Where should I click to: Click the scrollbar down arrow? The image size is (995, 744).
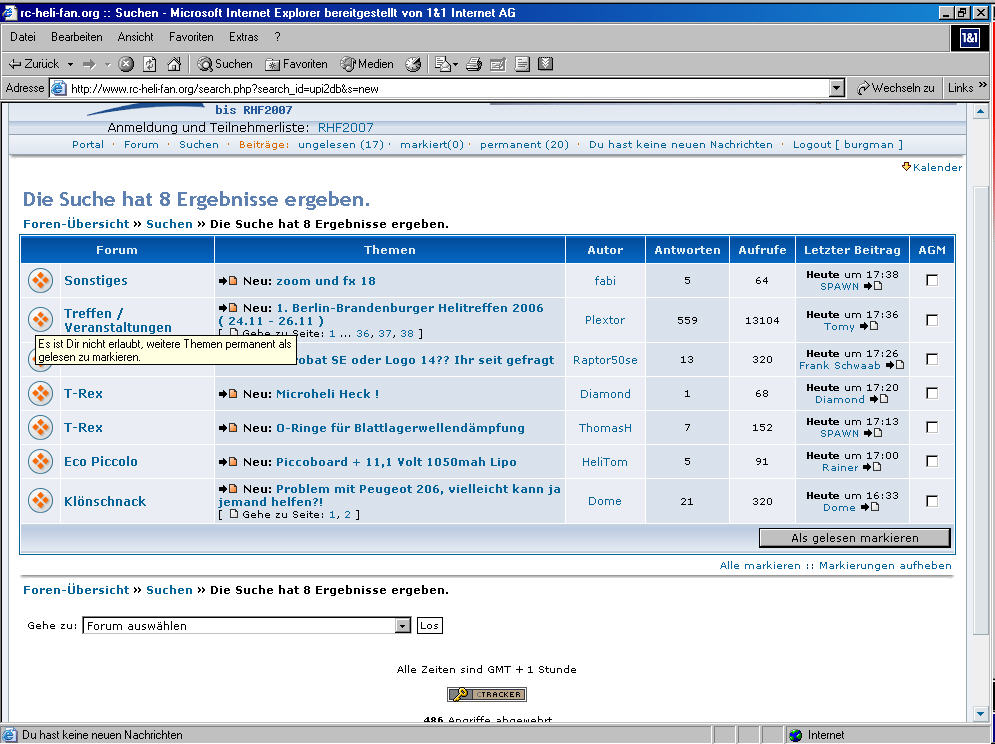pos(980,715)
